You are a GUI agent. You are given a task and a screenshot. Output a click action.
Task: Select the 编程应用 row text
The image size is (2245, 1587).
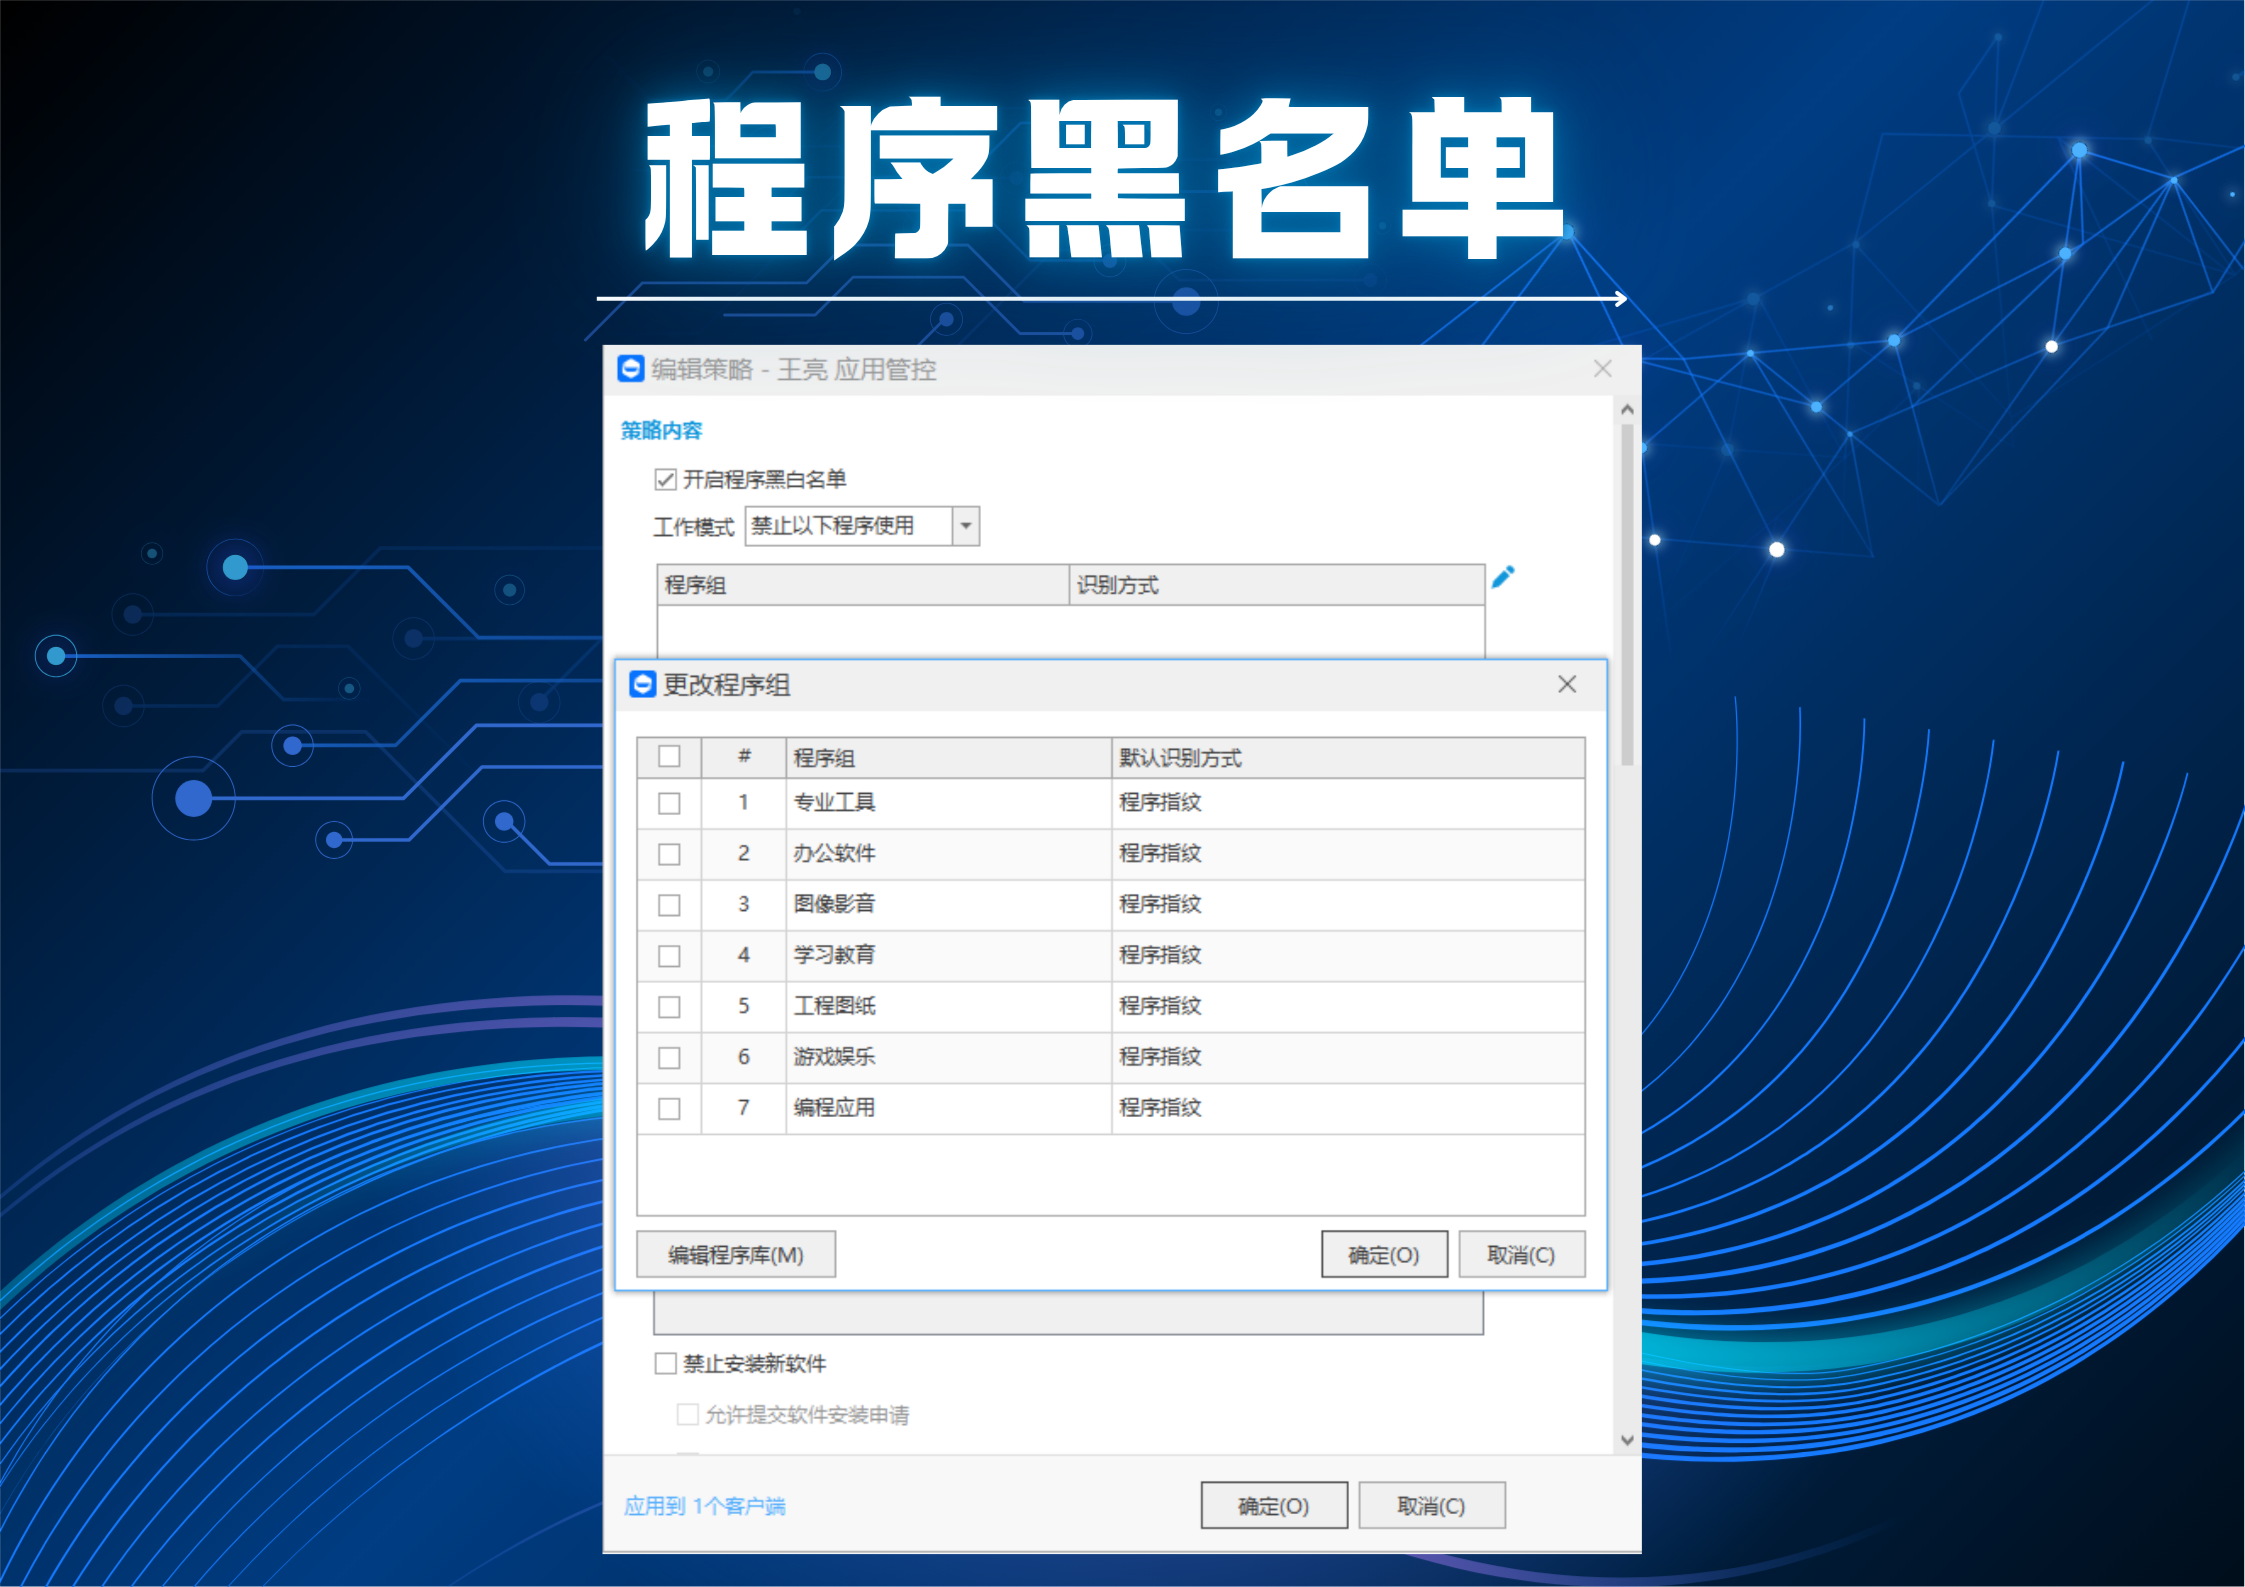tap(834, 1108)
